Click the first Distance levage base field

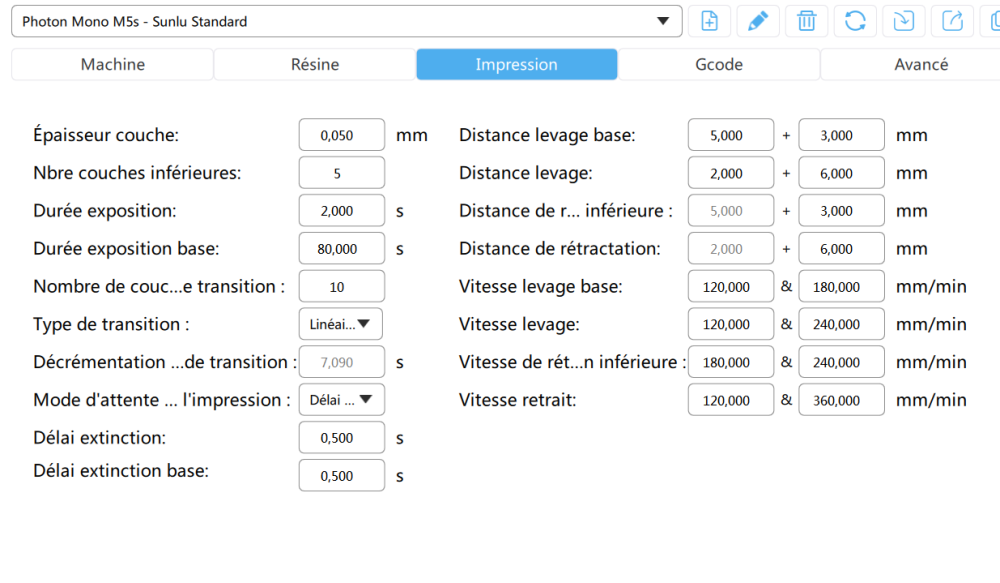coord(730,135)
